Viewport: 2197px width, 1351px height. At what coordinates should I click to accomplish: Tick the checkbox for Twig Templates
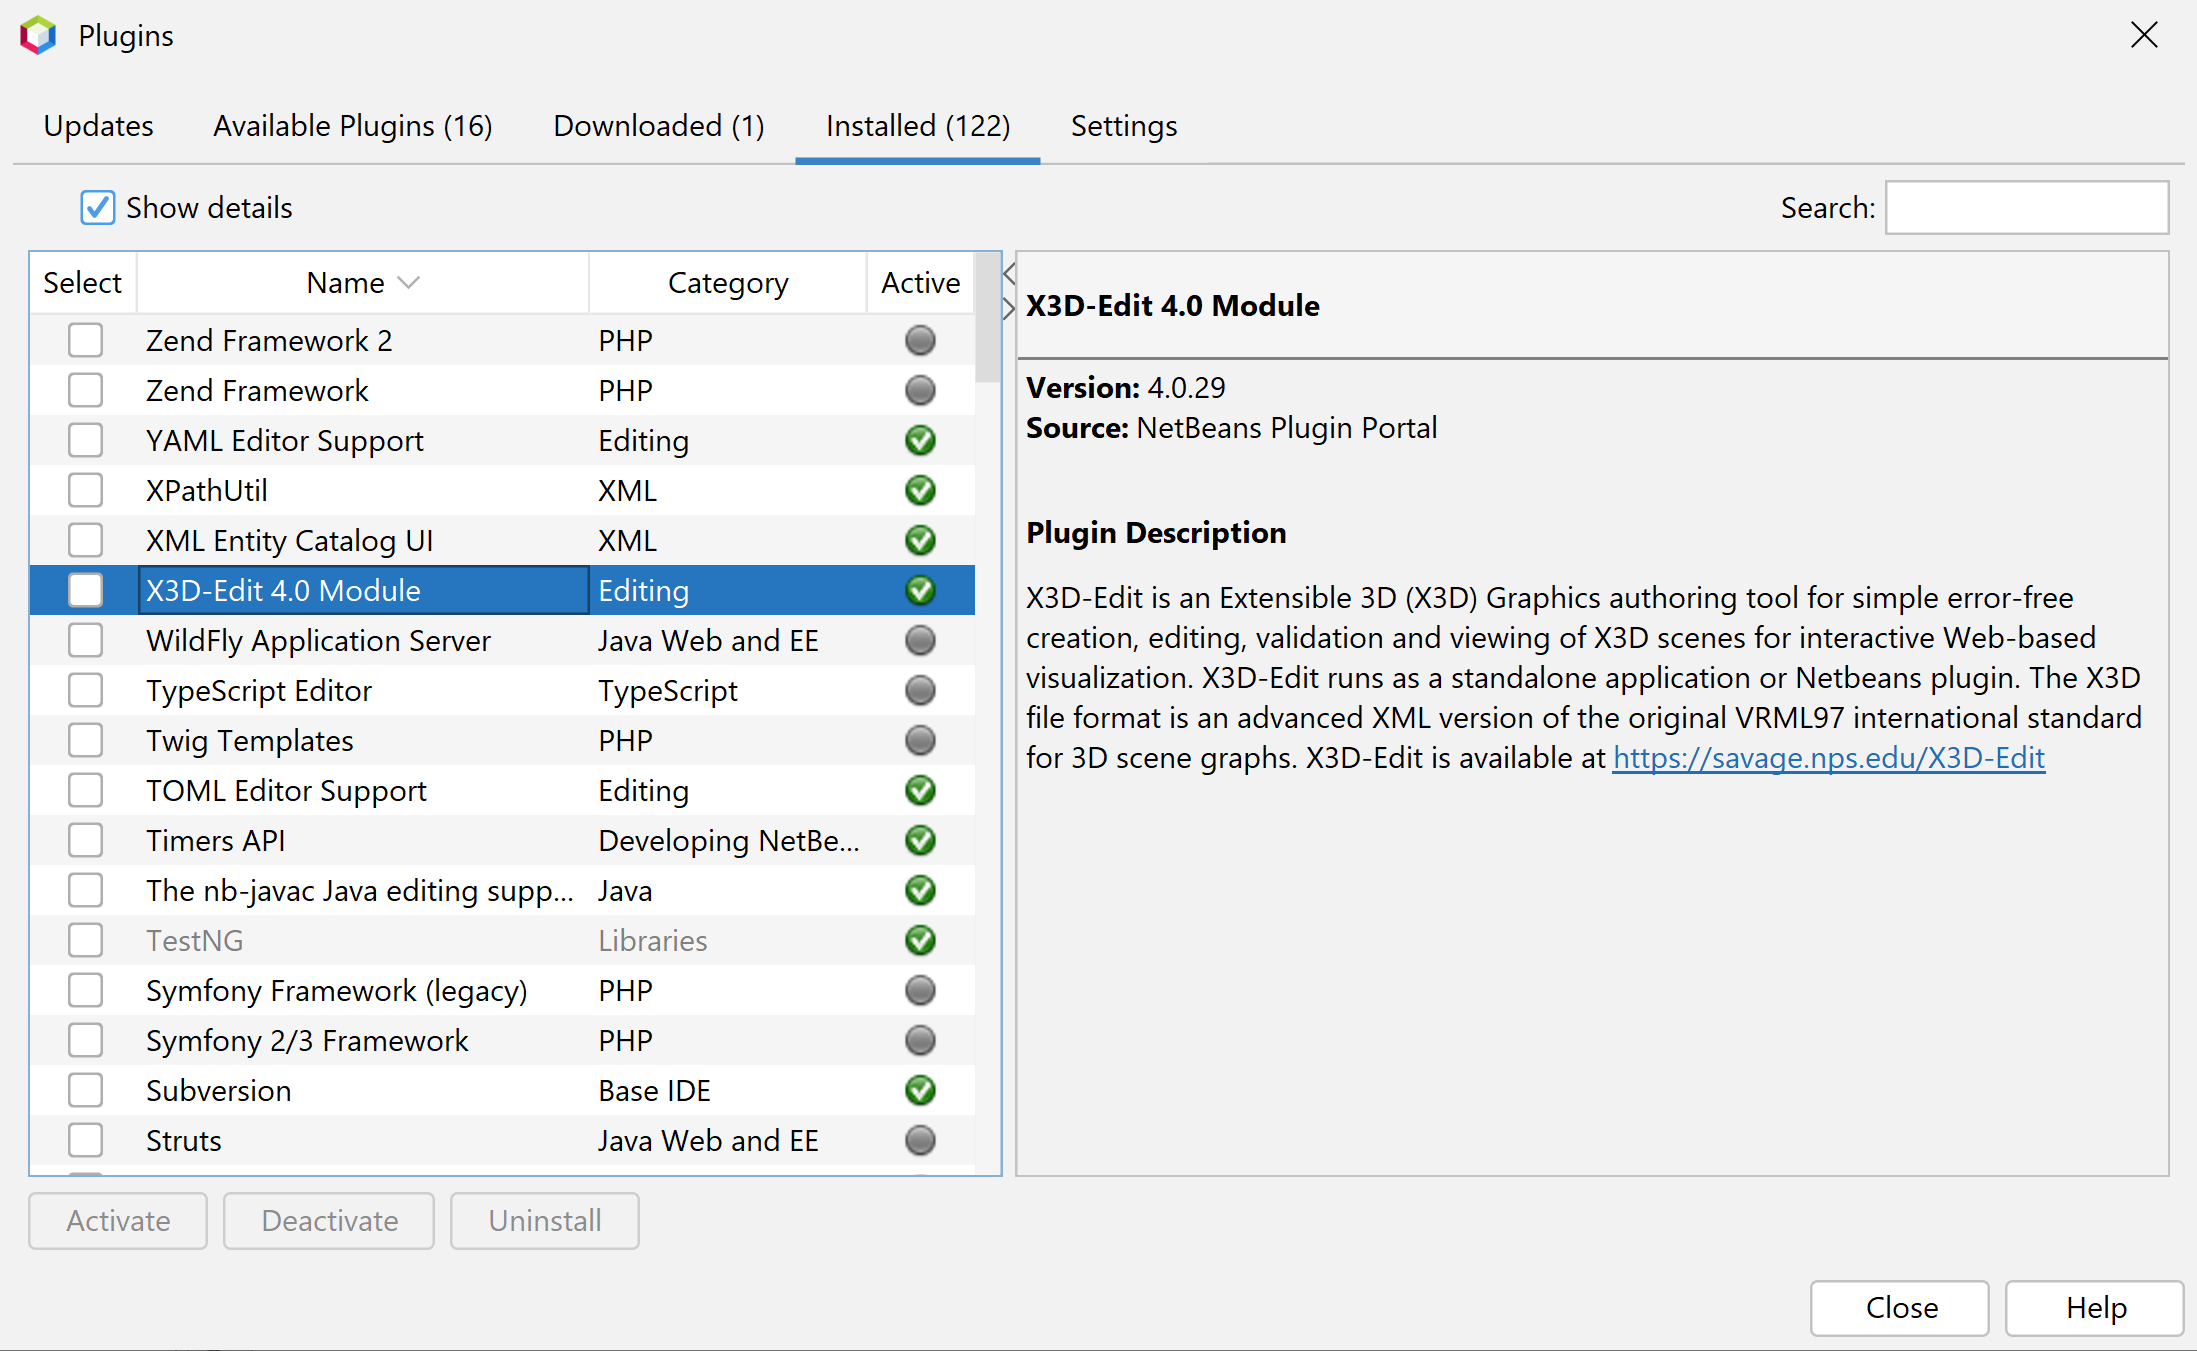[x=85, y=740]
